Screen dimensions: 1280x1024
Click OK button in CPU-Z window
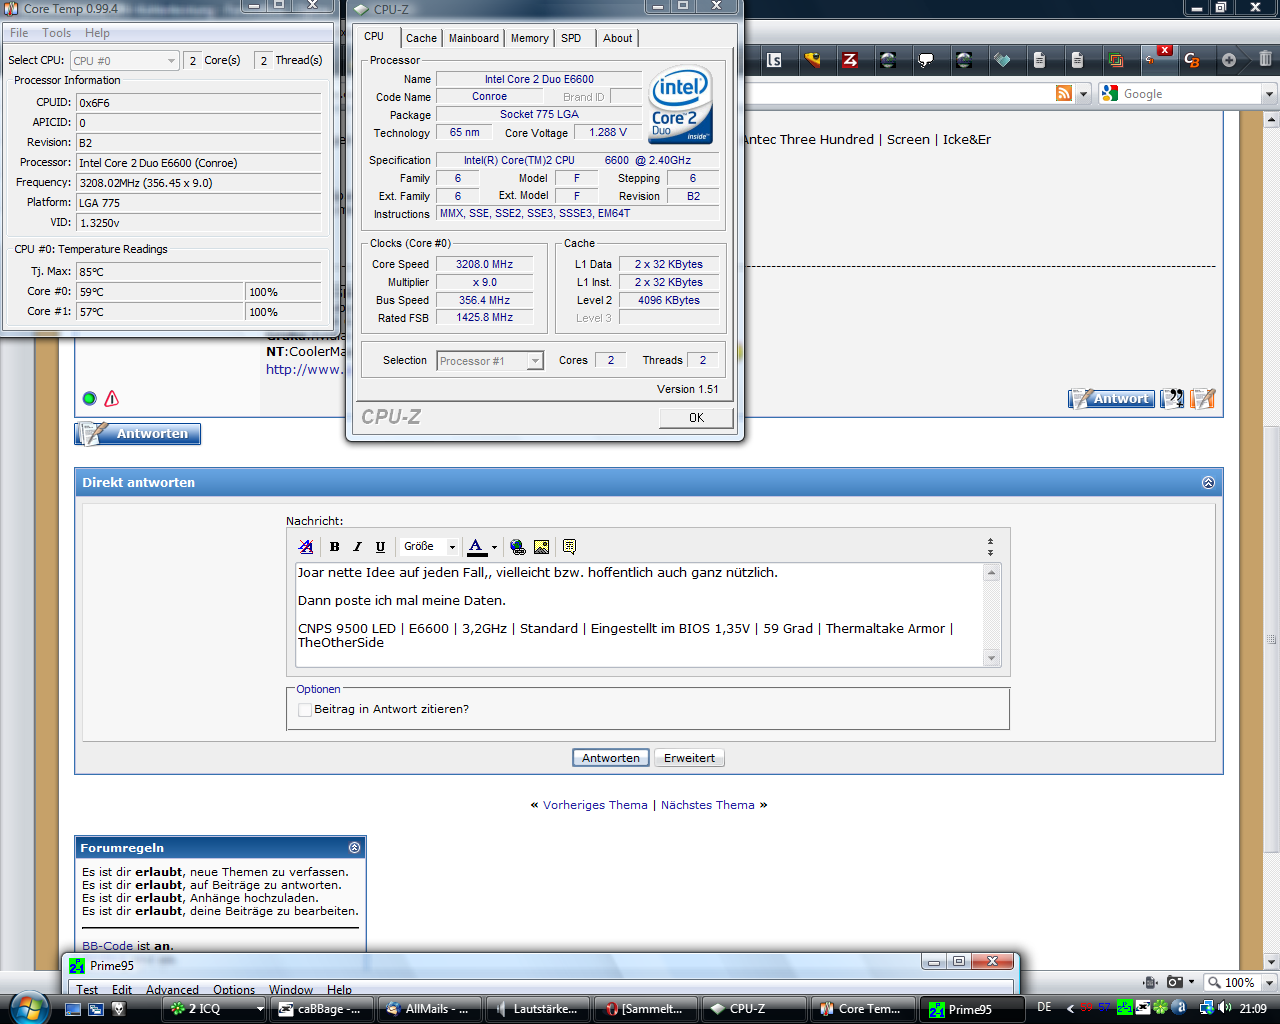[x=696, y=418]
